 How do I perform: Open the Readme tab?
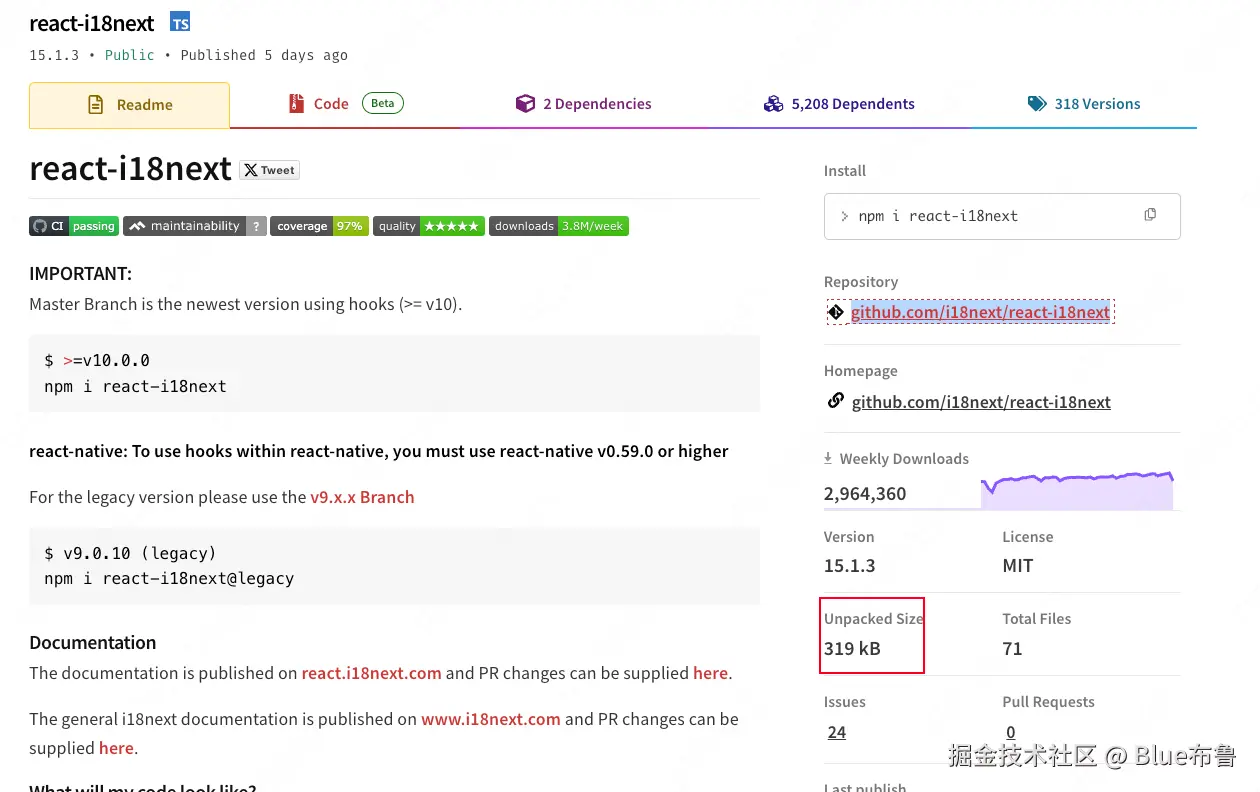(x=130, y=105)
